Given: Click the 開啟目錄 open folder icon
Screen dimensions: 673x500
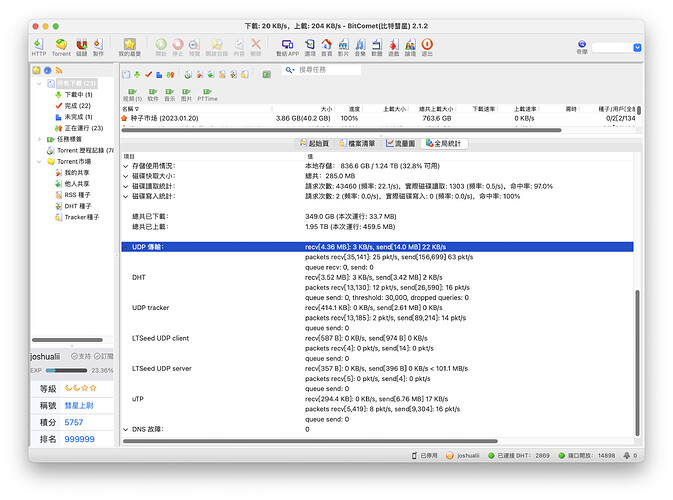Looking at the screenshot, I should [x=217, y=47].
